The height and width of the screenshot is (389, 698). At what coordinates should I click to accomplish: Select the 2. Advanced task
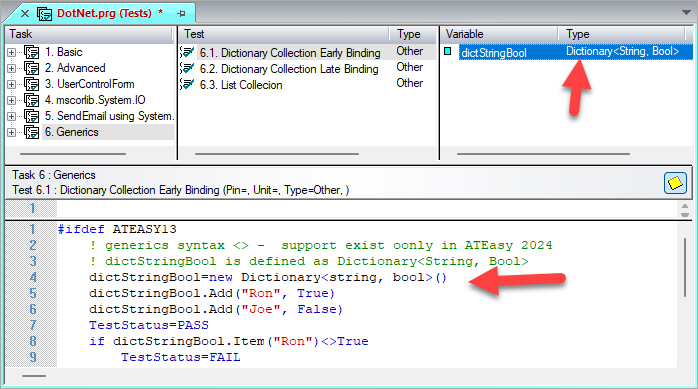pos(75,68)
